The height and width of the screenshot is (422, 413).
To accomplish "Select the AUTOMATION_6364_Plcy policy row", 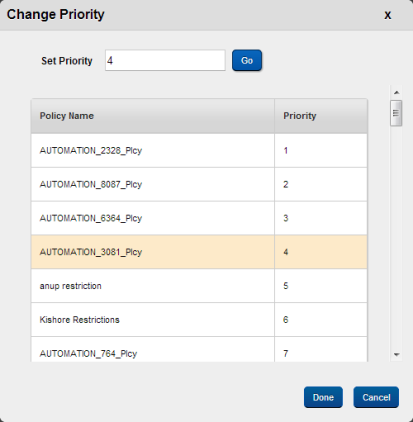I will click(x=199, y=218).
